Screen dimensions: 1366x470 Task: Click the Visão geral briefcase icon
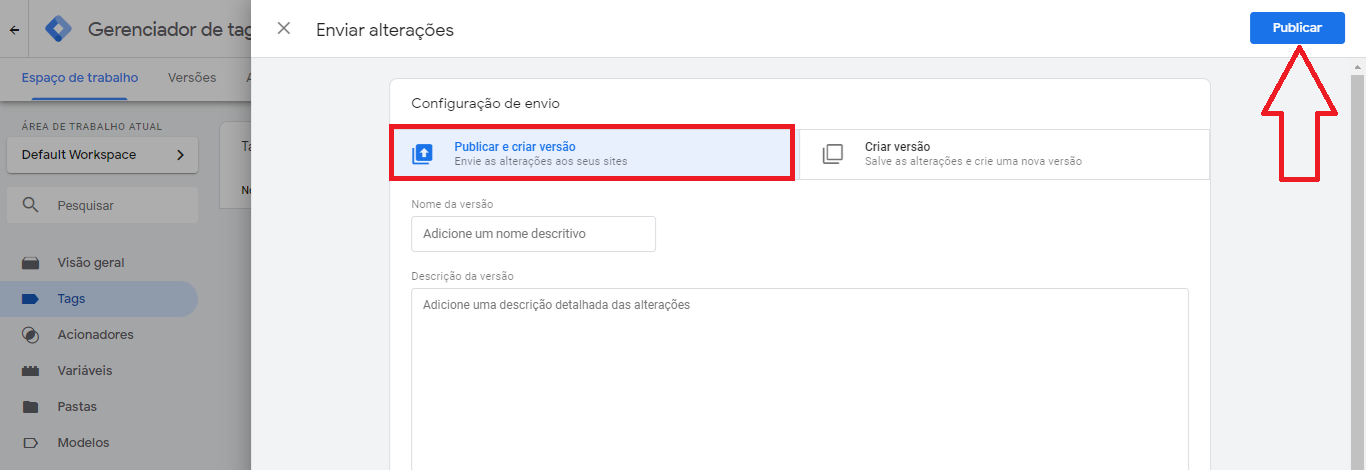point(31,263)
